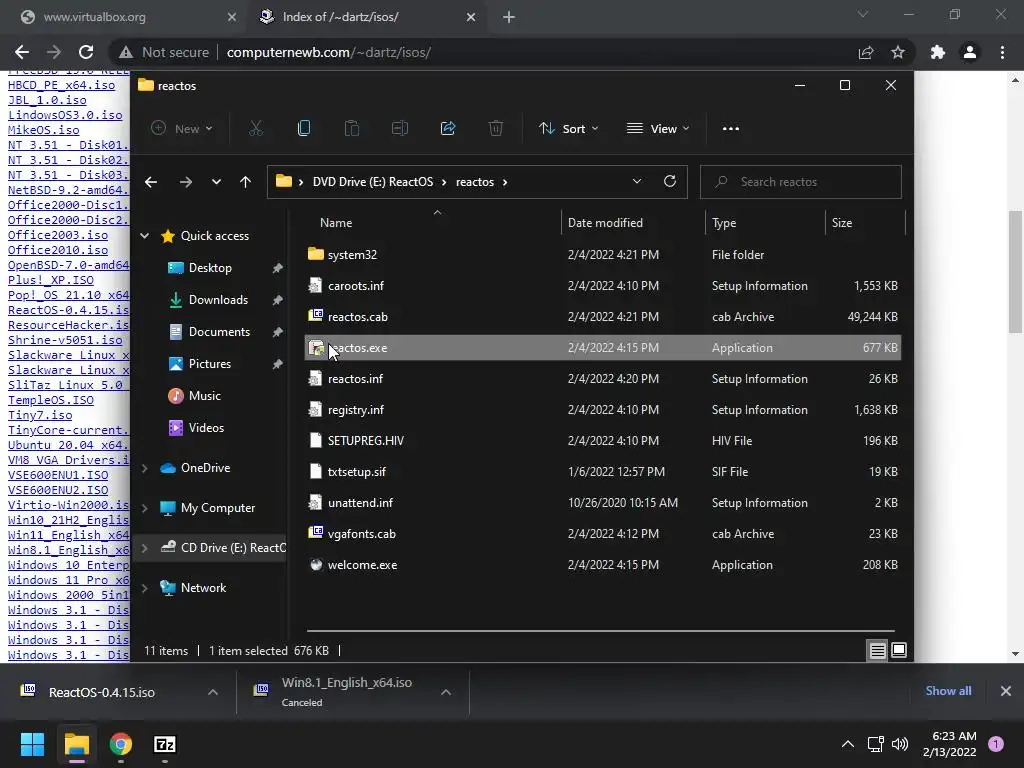The image size is (1024, 768).
Task: Open a new Chrome tab
Action: click(x=509, y=17)
